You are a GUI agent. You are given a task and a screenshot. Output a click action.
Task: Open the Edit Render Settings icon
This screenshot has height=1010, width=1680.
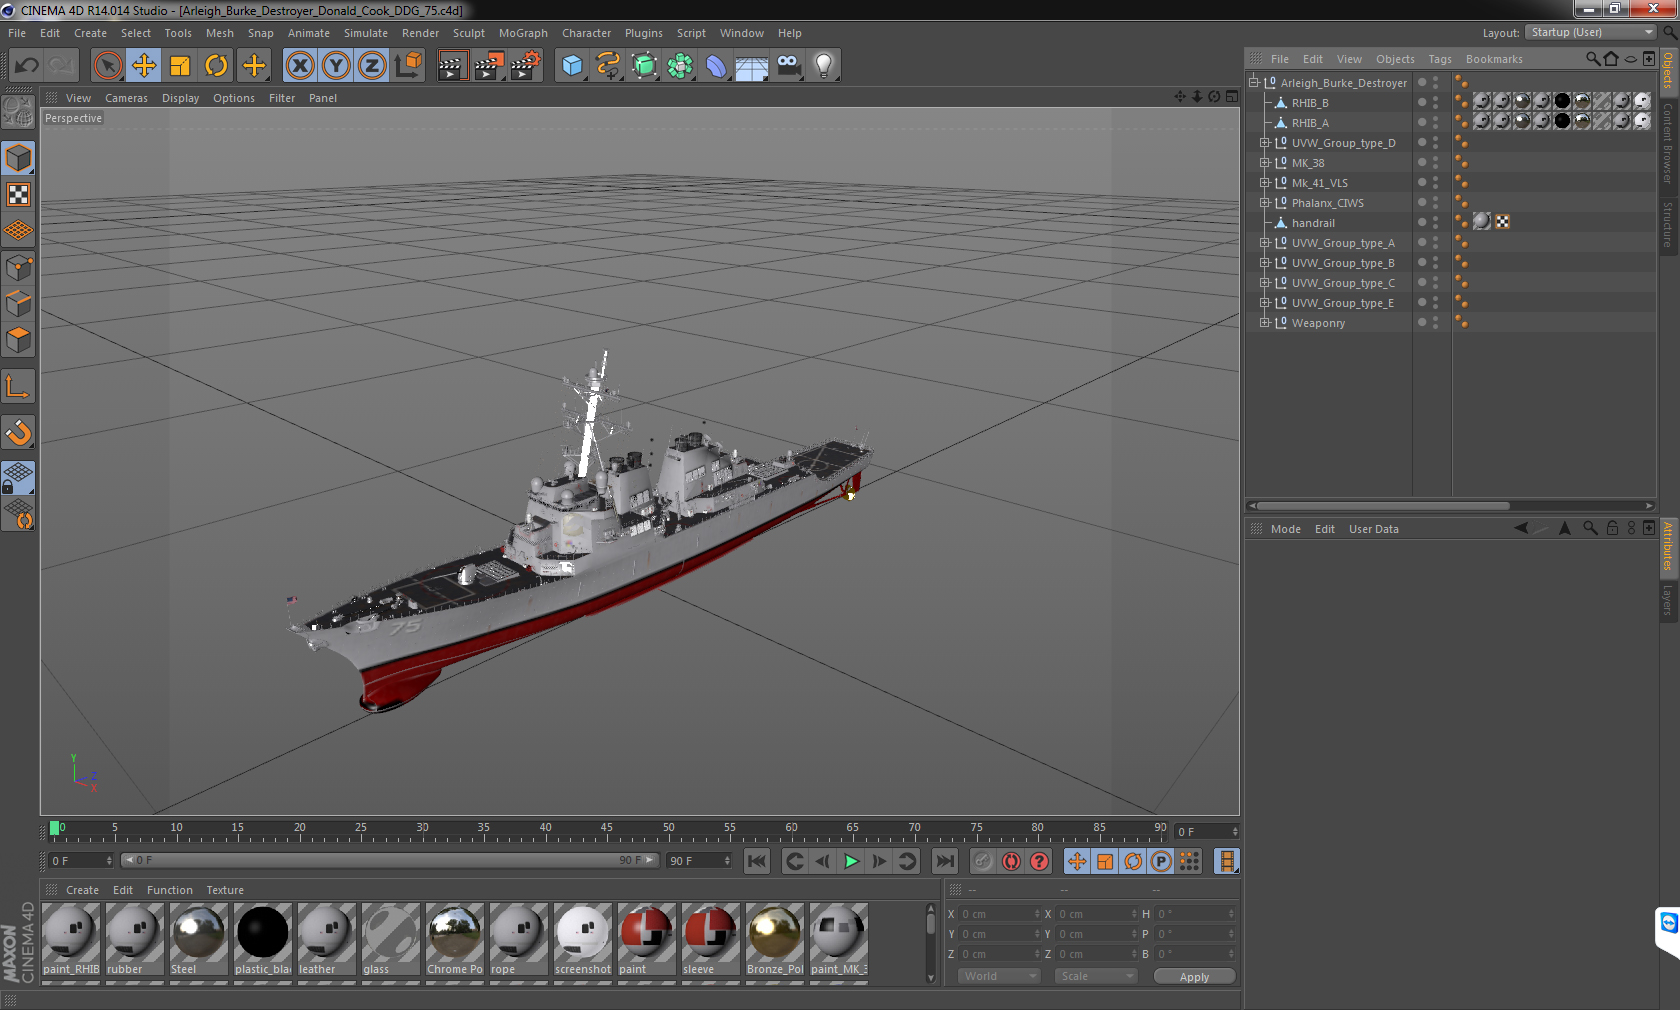point(526,66)
